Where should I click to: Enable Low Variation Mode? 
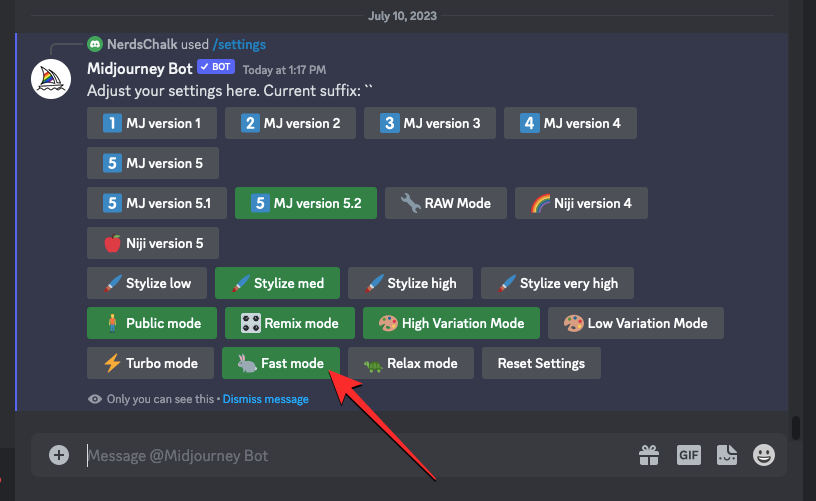636,323
